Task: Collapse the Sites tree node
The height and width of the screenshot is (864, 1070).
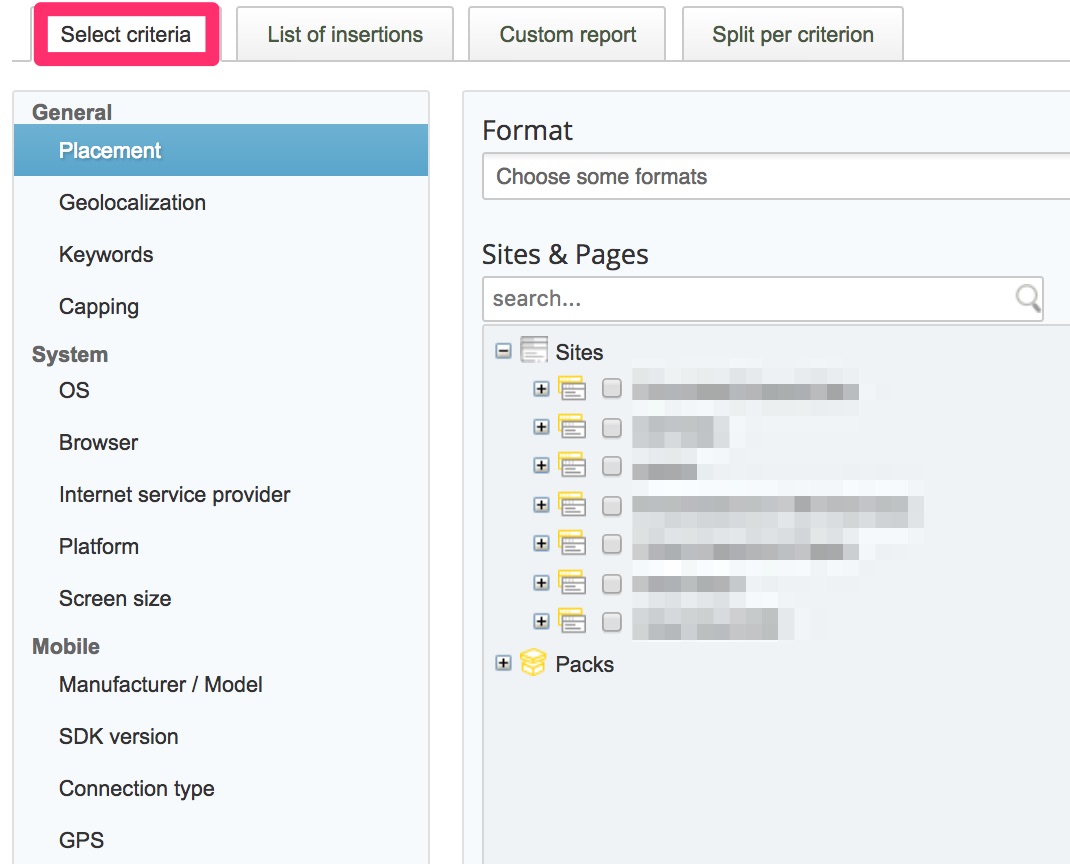Action: coord(504,351)
